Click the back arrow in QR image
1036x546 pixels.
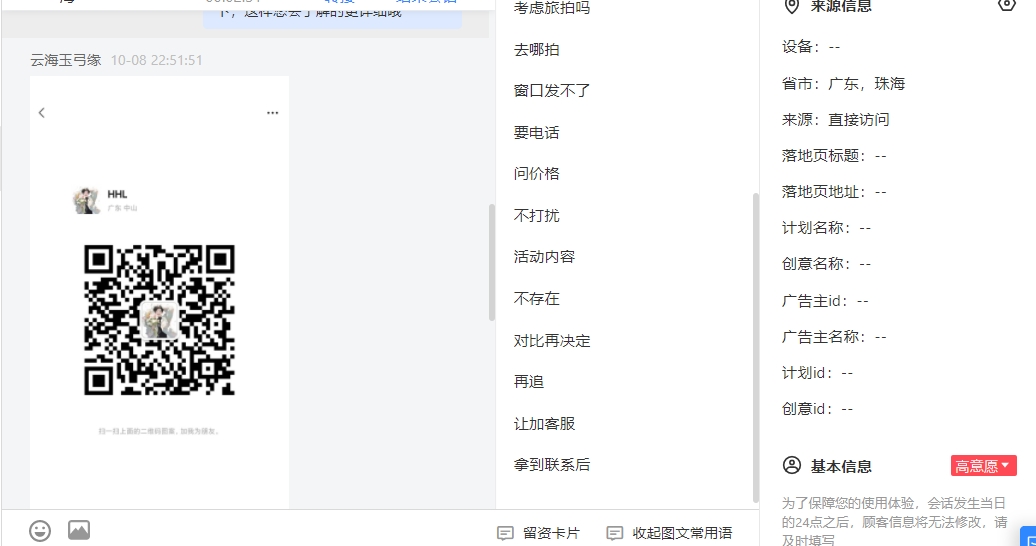click(x=42, y=113)
